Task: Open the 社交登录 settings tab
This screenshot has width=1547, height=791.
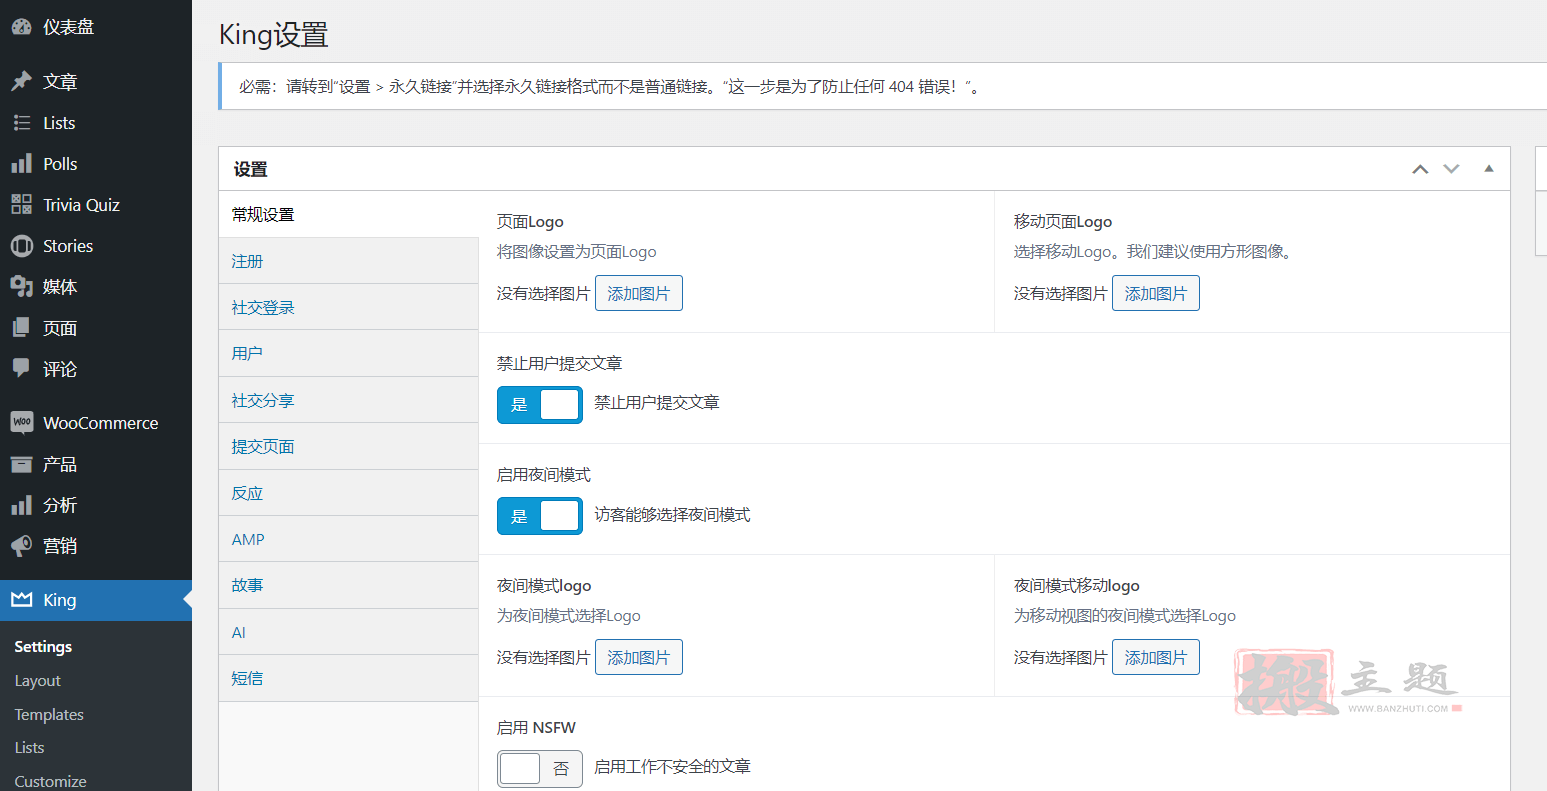Action: pyautogui.click(x=349, y=307)
